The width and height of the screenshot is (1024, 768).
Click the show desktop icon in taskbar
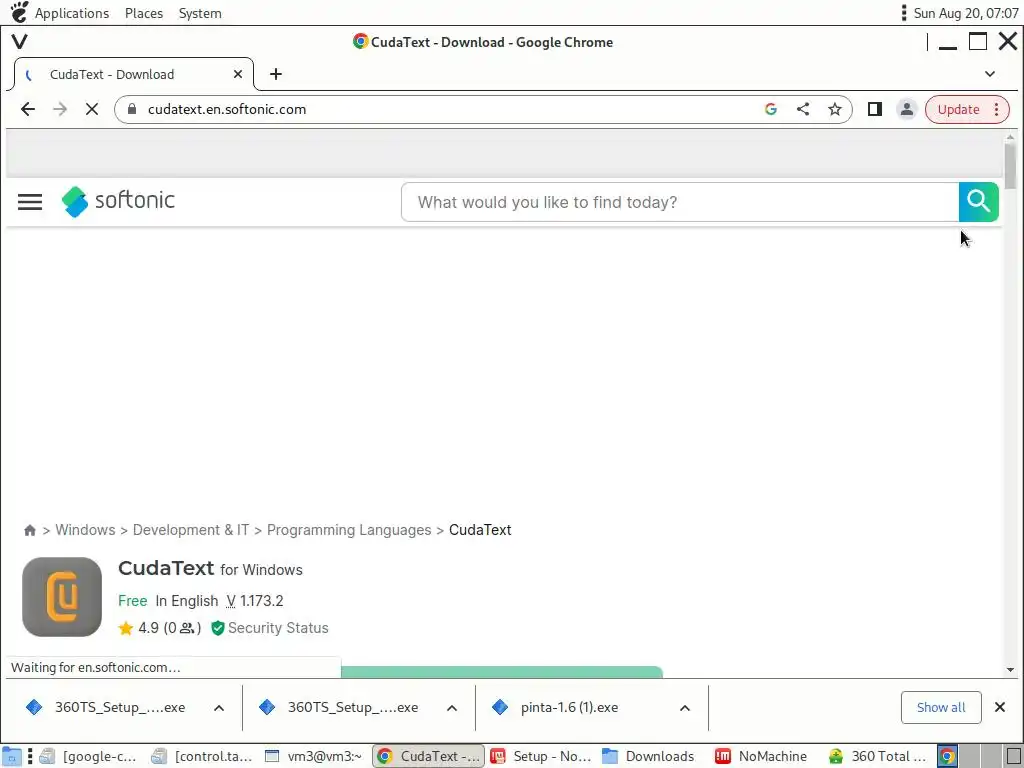coord(12,756)
